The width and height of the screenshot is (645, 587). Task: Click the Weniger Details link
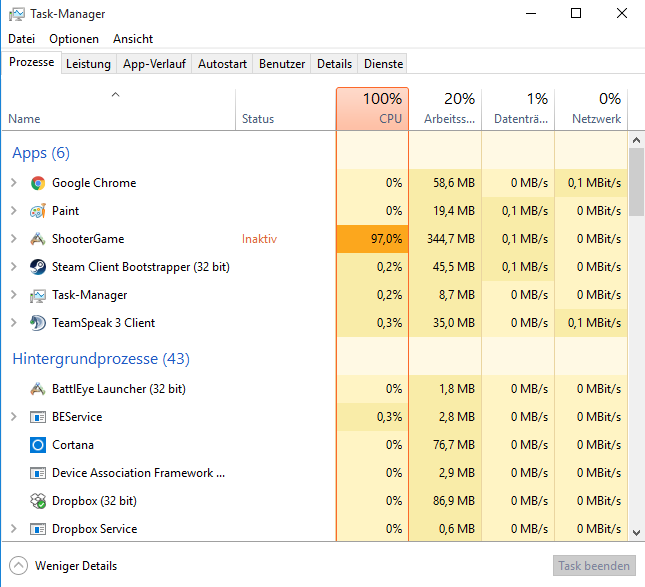point(76,566)
